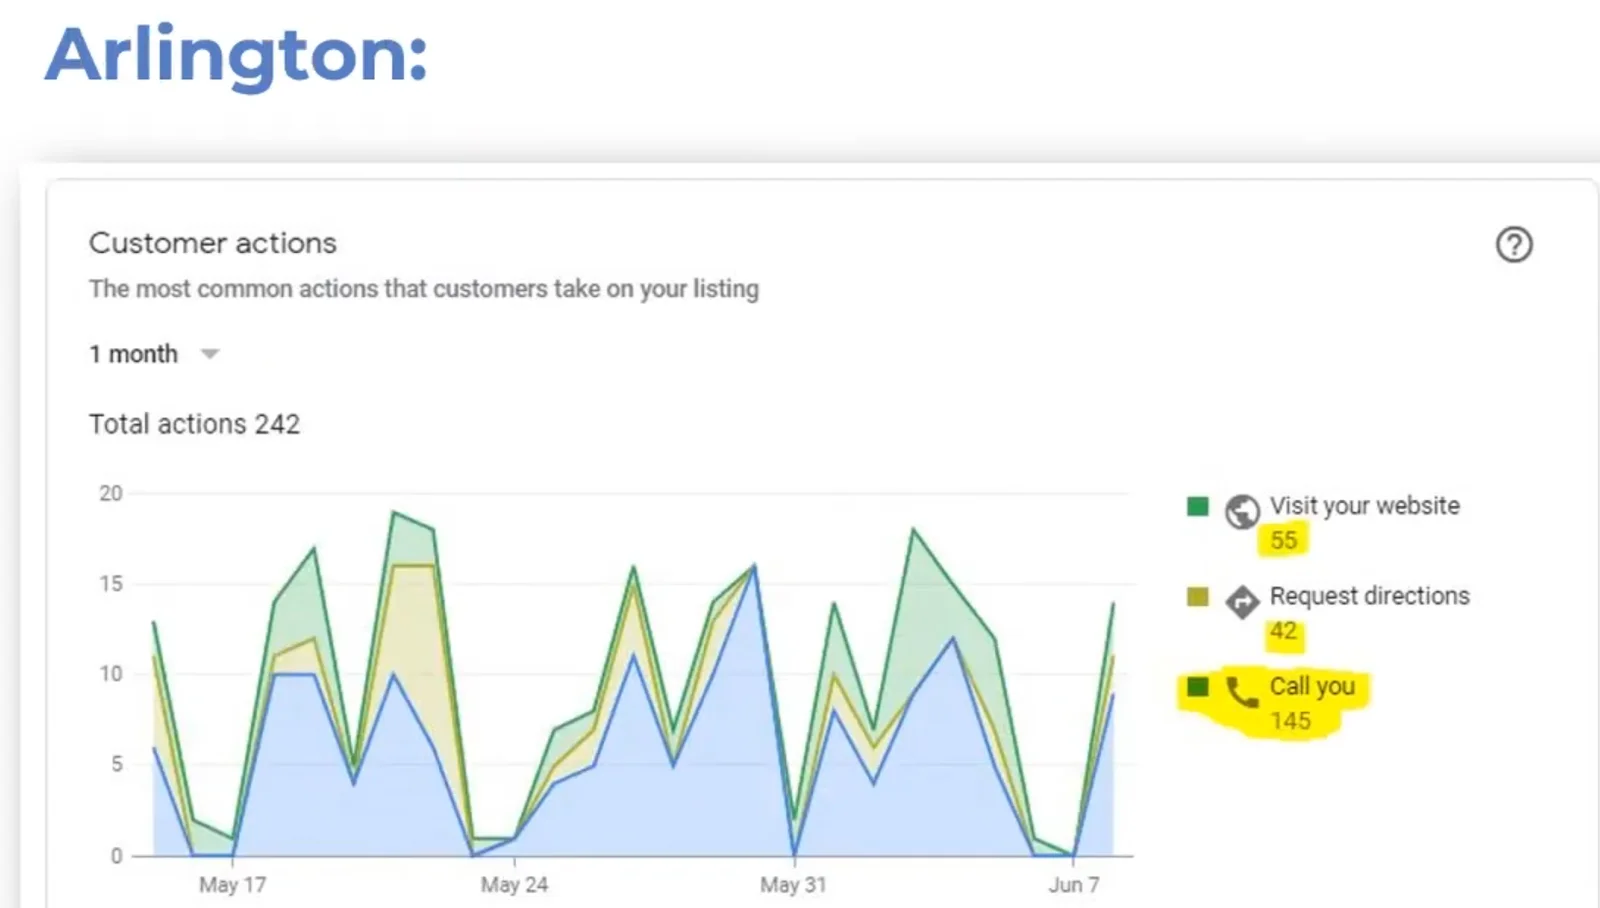The height and width of the screenshot is (908, 1600).
Task: Click the globe icon next to Visit your website
Action: [x=1241, y=511]
